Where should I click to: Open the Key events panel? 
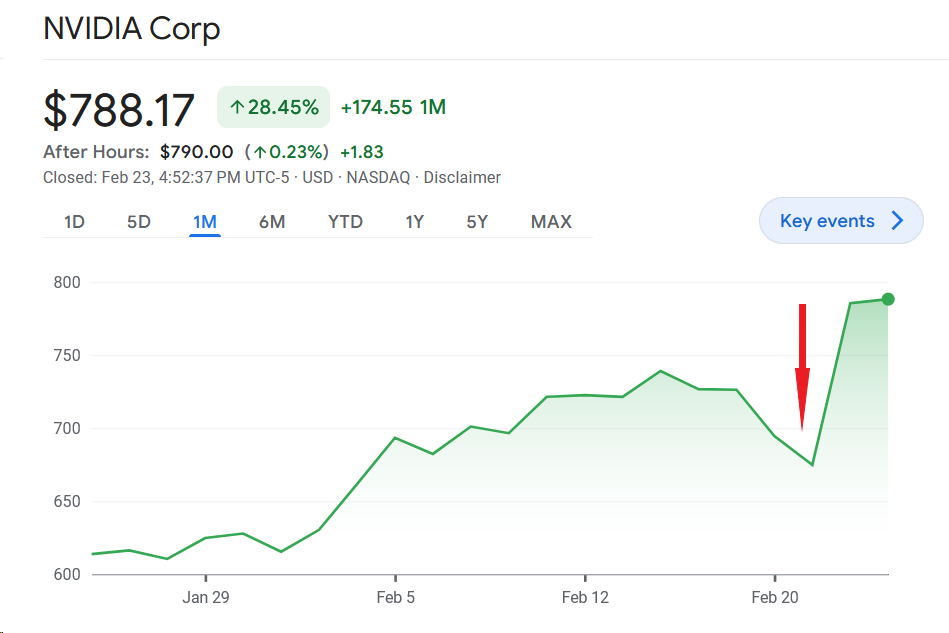click(x=827, y=221)
